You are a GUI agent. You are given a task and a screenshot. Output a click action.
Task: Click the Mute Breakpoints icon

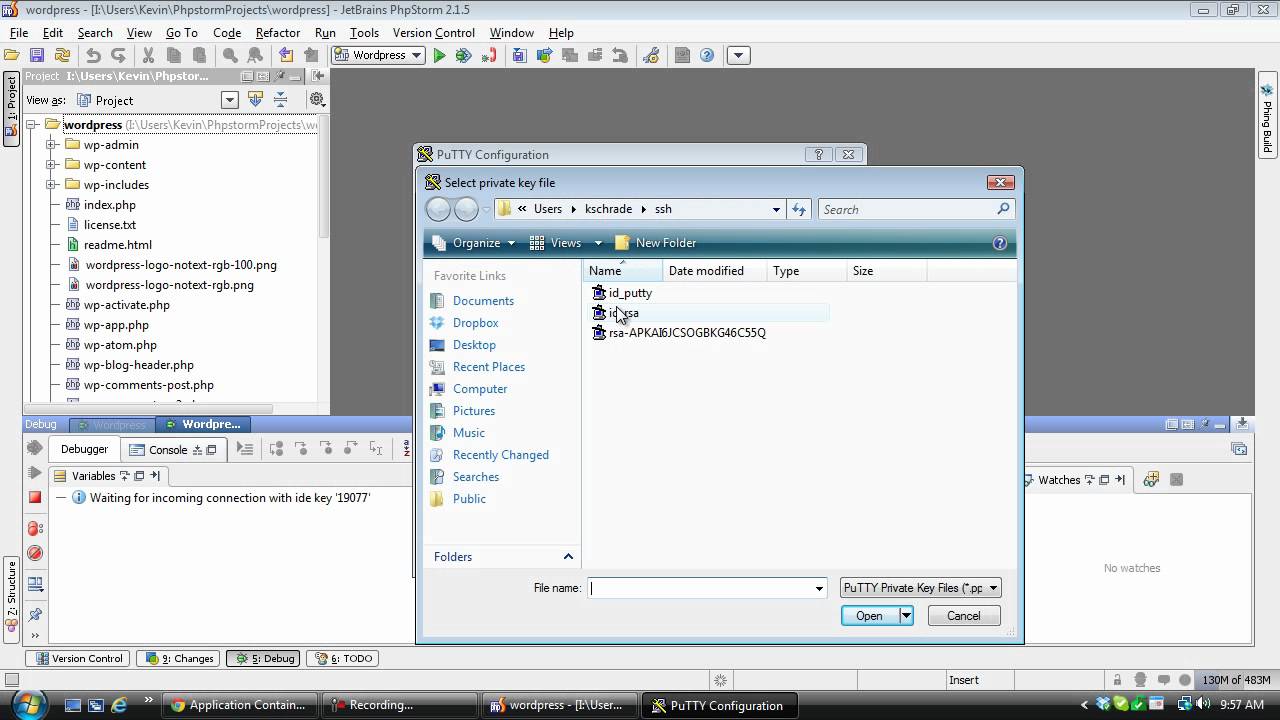tap(35, 553)
